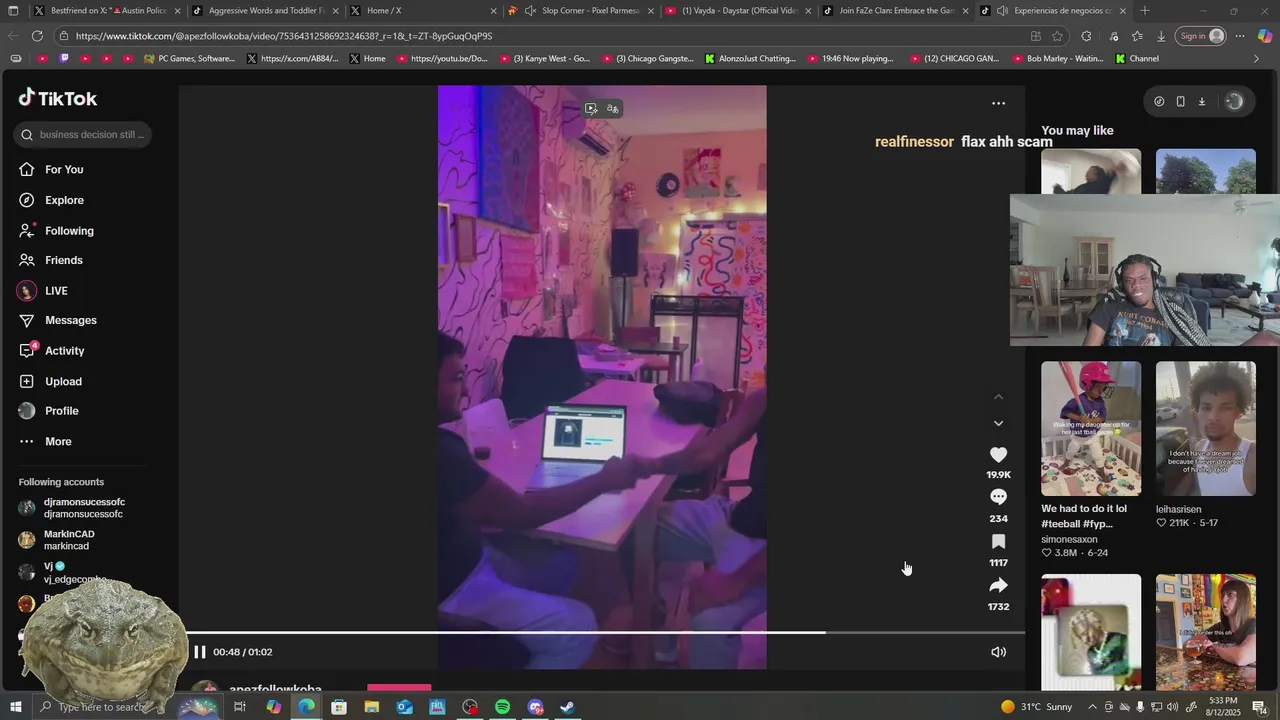This screenshot has width=1280, height=720.
Task: Open the Friends page
Action: click(x=63, y=260)
